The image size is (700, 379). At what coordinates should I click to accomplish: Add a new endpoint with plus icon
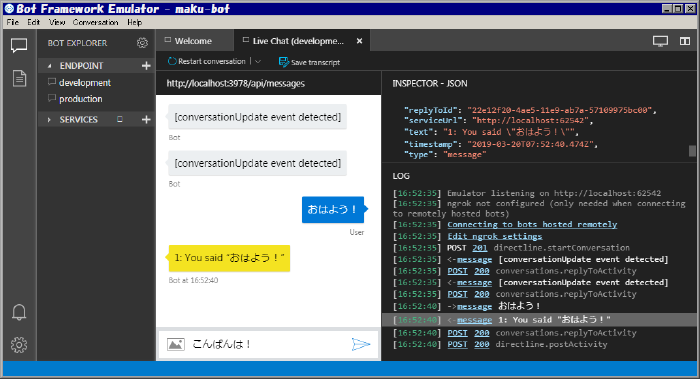pyautogui.click(x=146, y=66)
